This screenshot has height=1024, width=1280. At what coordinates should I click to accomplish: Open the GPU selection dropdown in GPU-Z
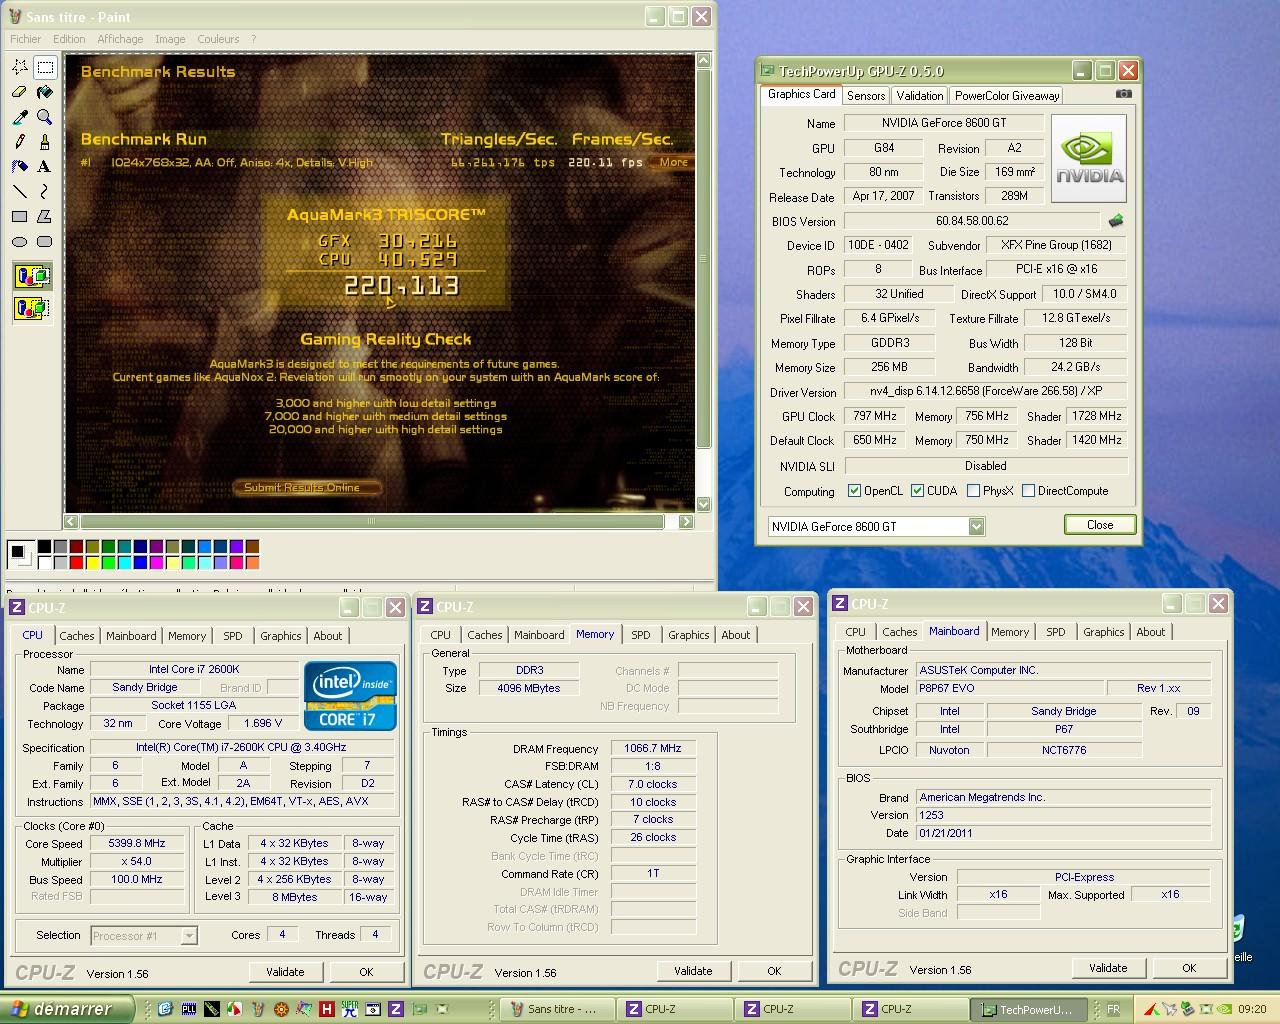pyautogui.click(x=976, y=526)
